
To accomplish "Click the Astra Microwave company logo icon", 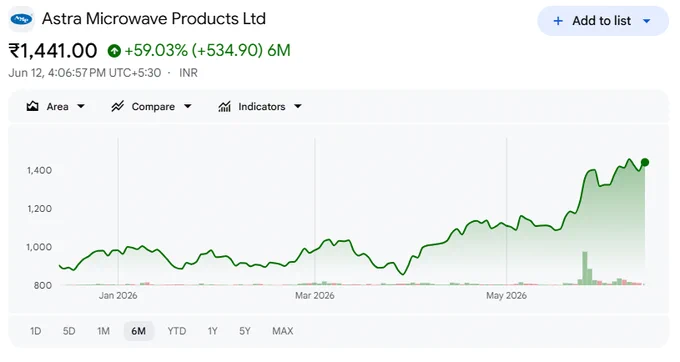I will click(21, 19).
